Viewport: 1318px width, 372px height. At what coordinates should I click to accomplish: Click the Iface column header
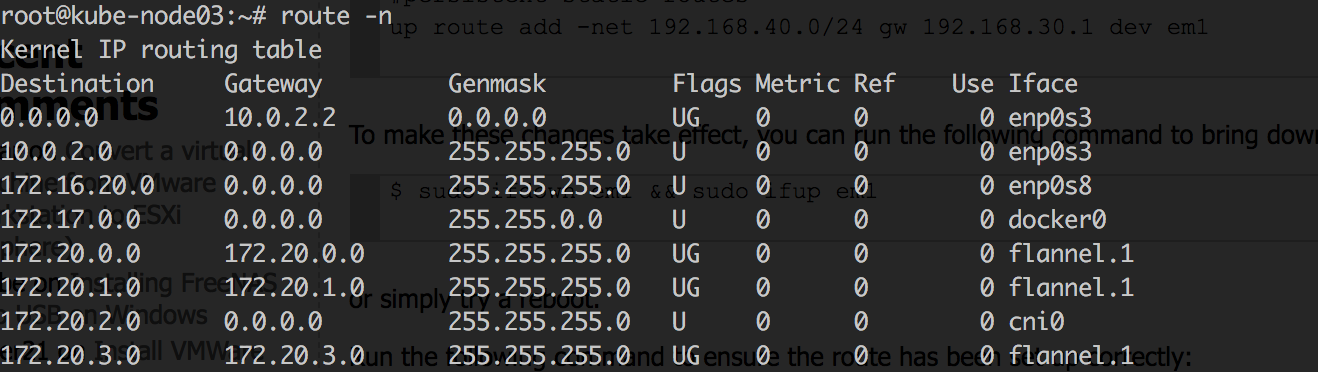pos(1043,84)
